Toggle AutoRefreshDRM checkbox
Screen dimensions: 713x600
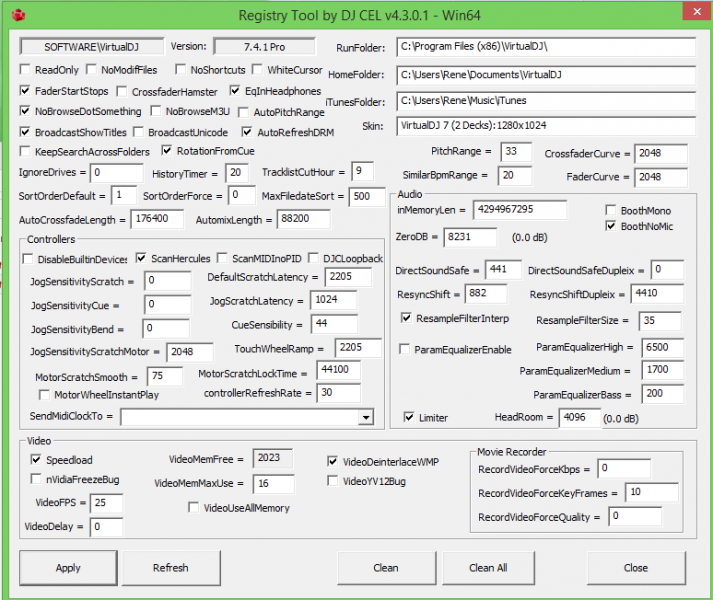pyautogui.click(x=247, y=132)
